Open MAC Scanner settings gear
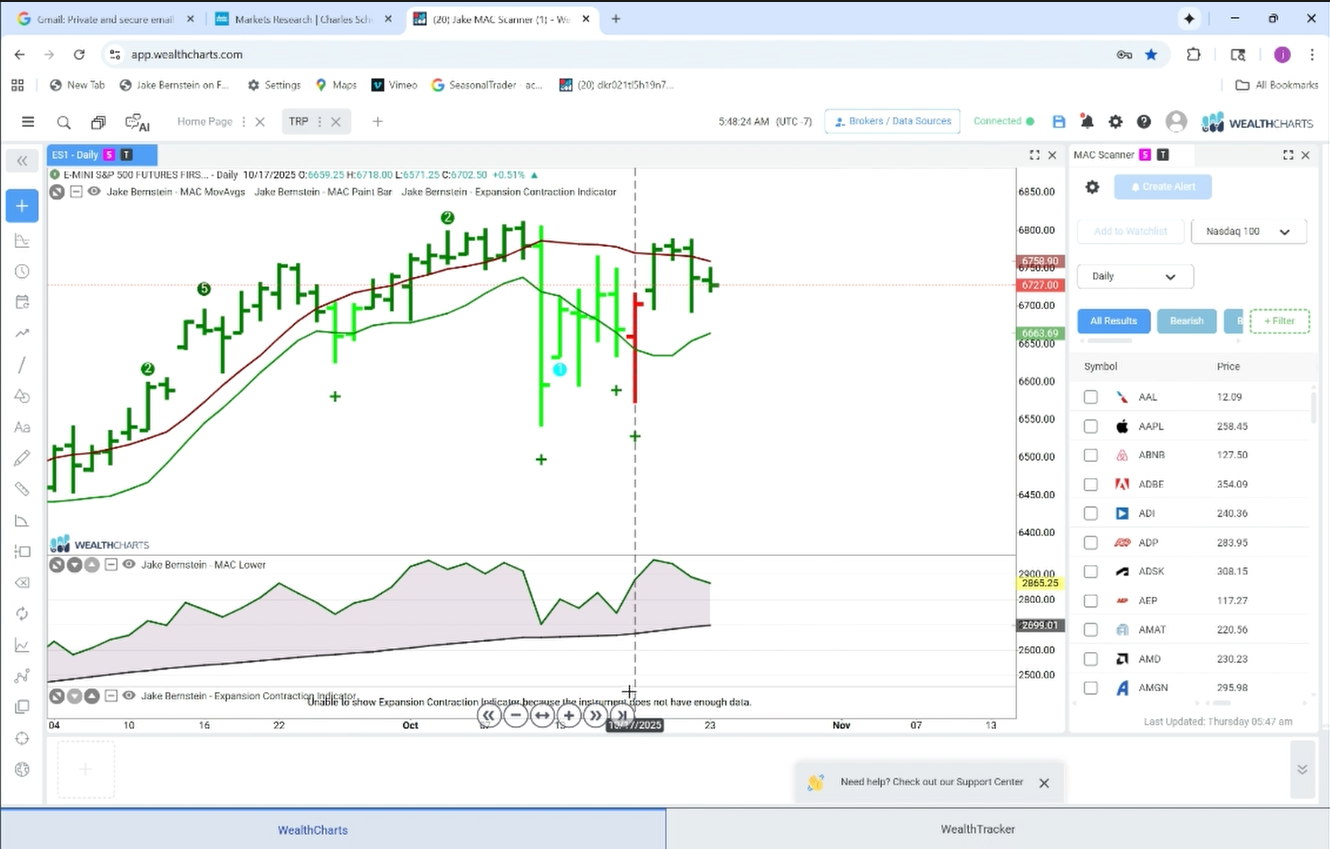Image resolution: width=1330 pixels, height=849 pixels. (1092, 187)
